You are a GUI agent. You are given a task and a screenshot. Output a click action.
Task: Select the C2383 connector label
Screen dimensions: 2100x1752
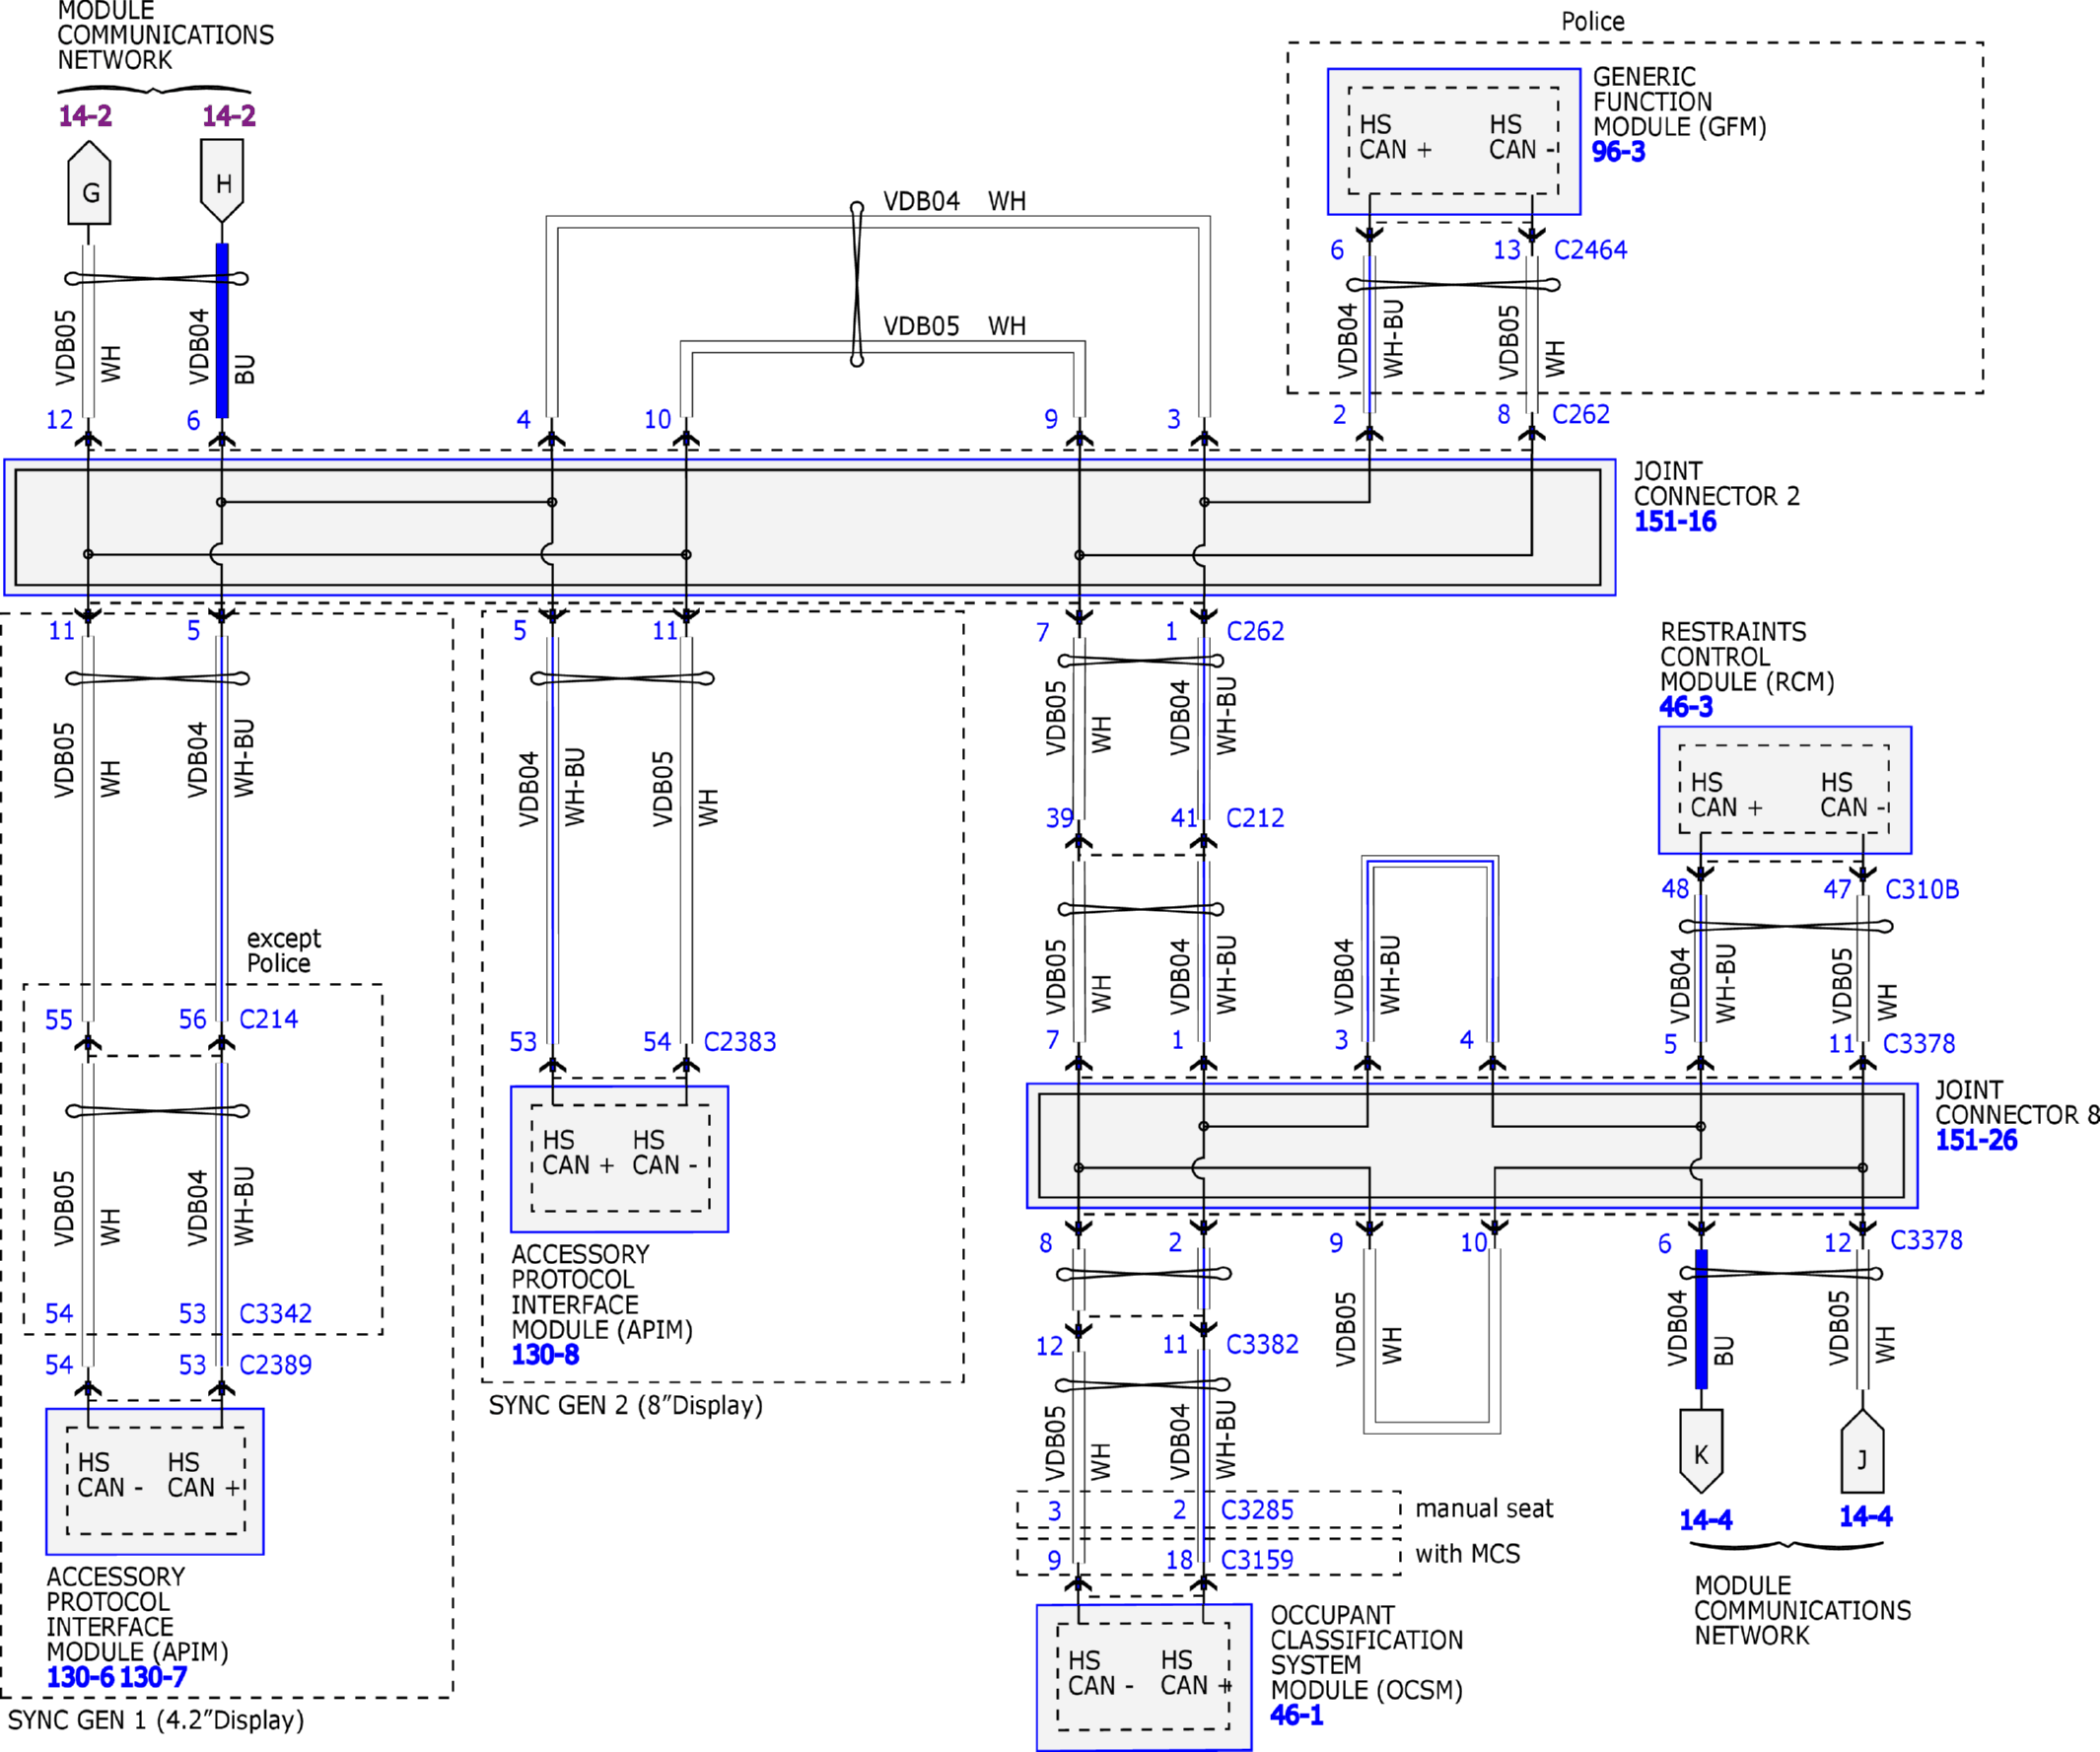click(740, 1042)
